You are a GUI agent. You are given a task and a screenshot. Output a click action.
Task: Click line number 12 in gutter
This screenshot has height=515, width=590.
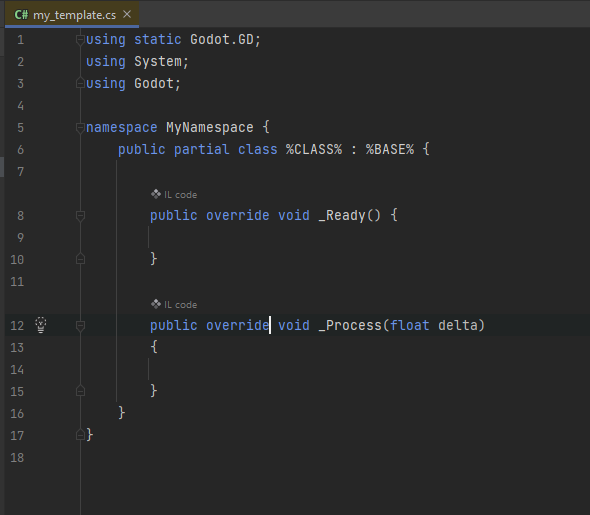click(x=17, y=325)
